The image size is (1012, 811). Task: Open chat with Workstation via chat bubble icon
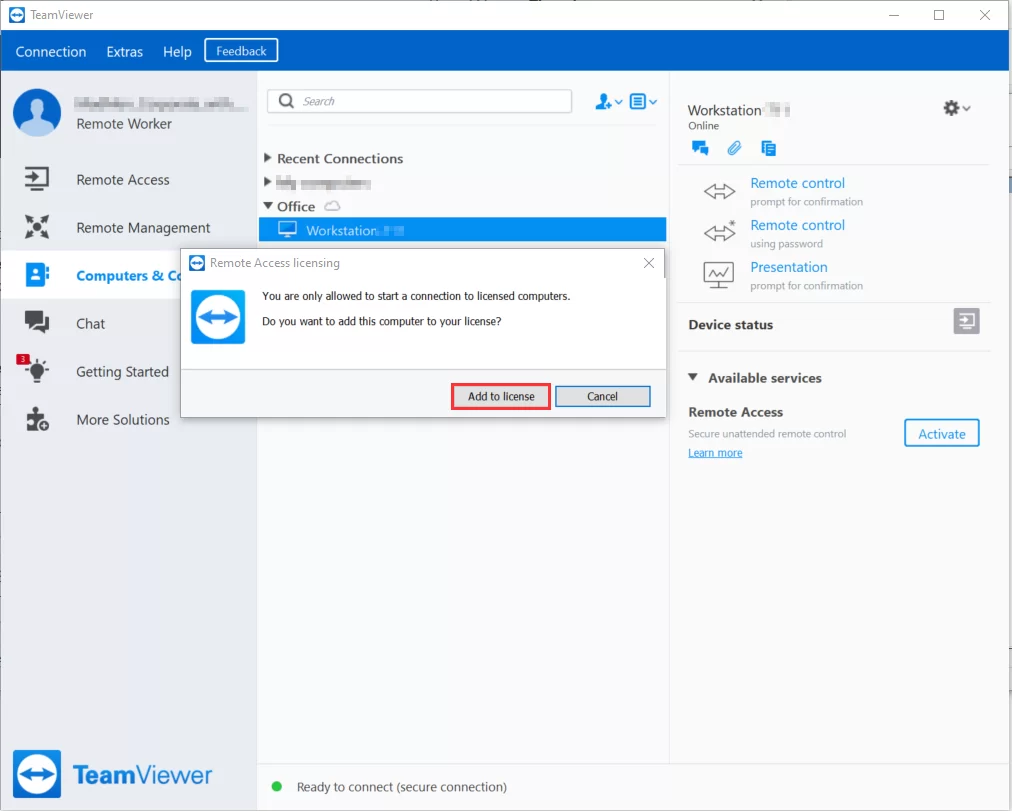tap(700, 148)
